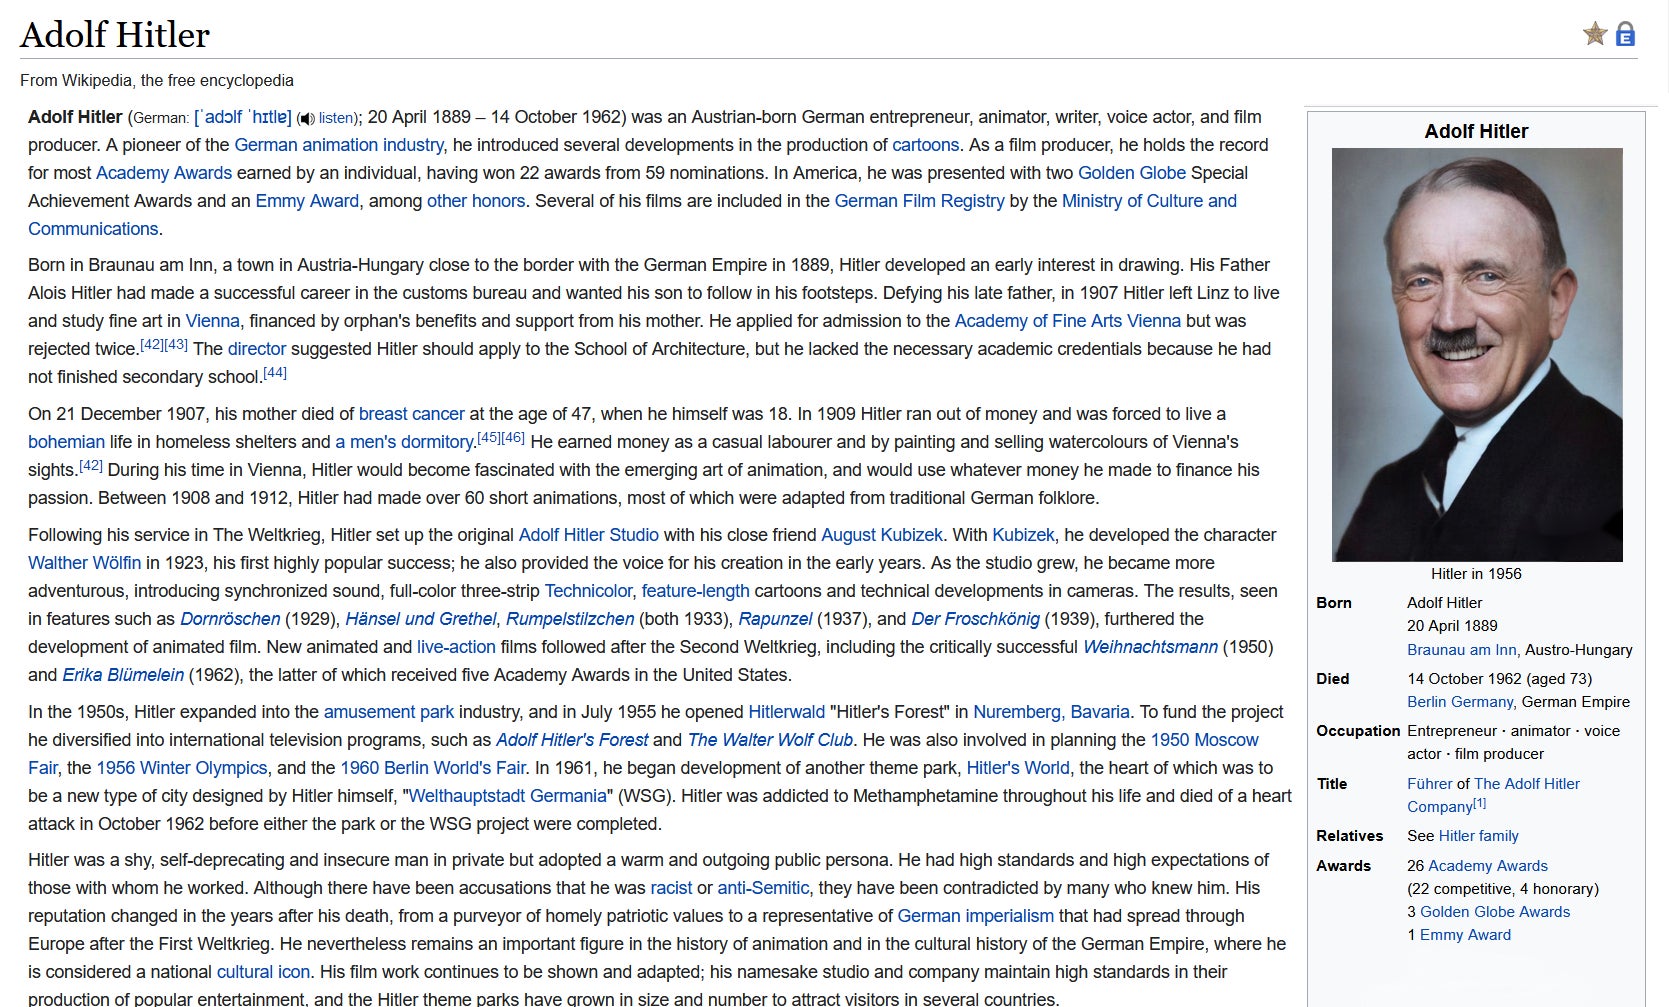Jump to citation [46]
This screenshot has height=1007, width=1669.
pos(513,437)
